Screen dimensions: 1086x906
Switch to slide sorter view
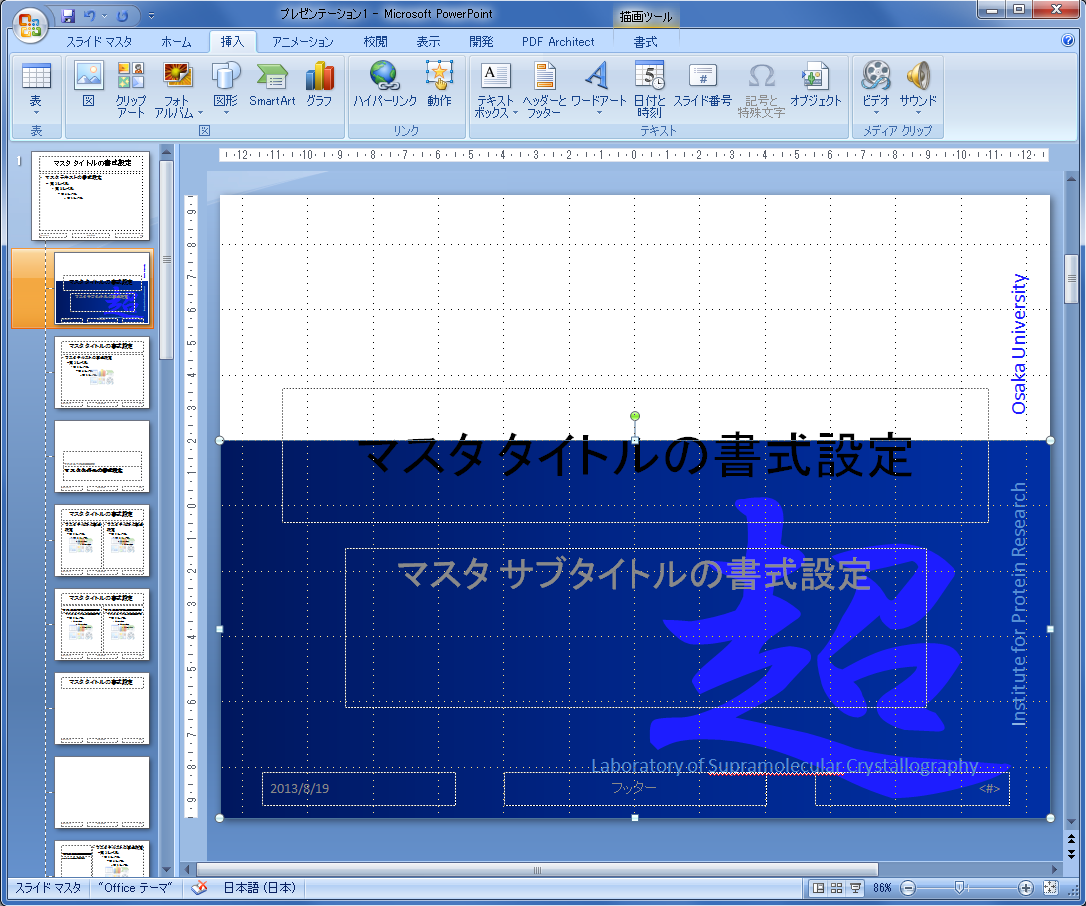[x=836, y=888]
